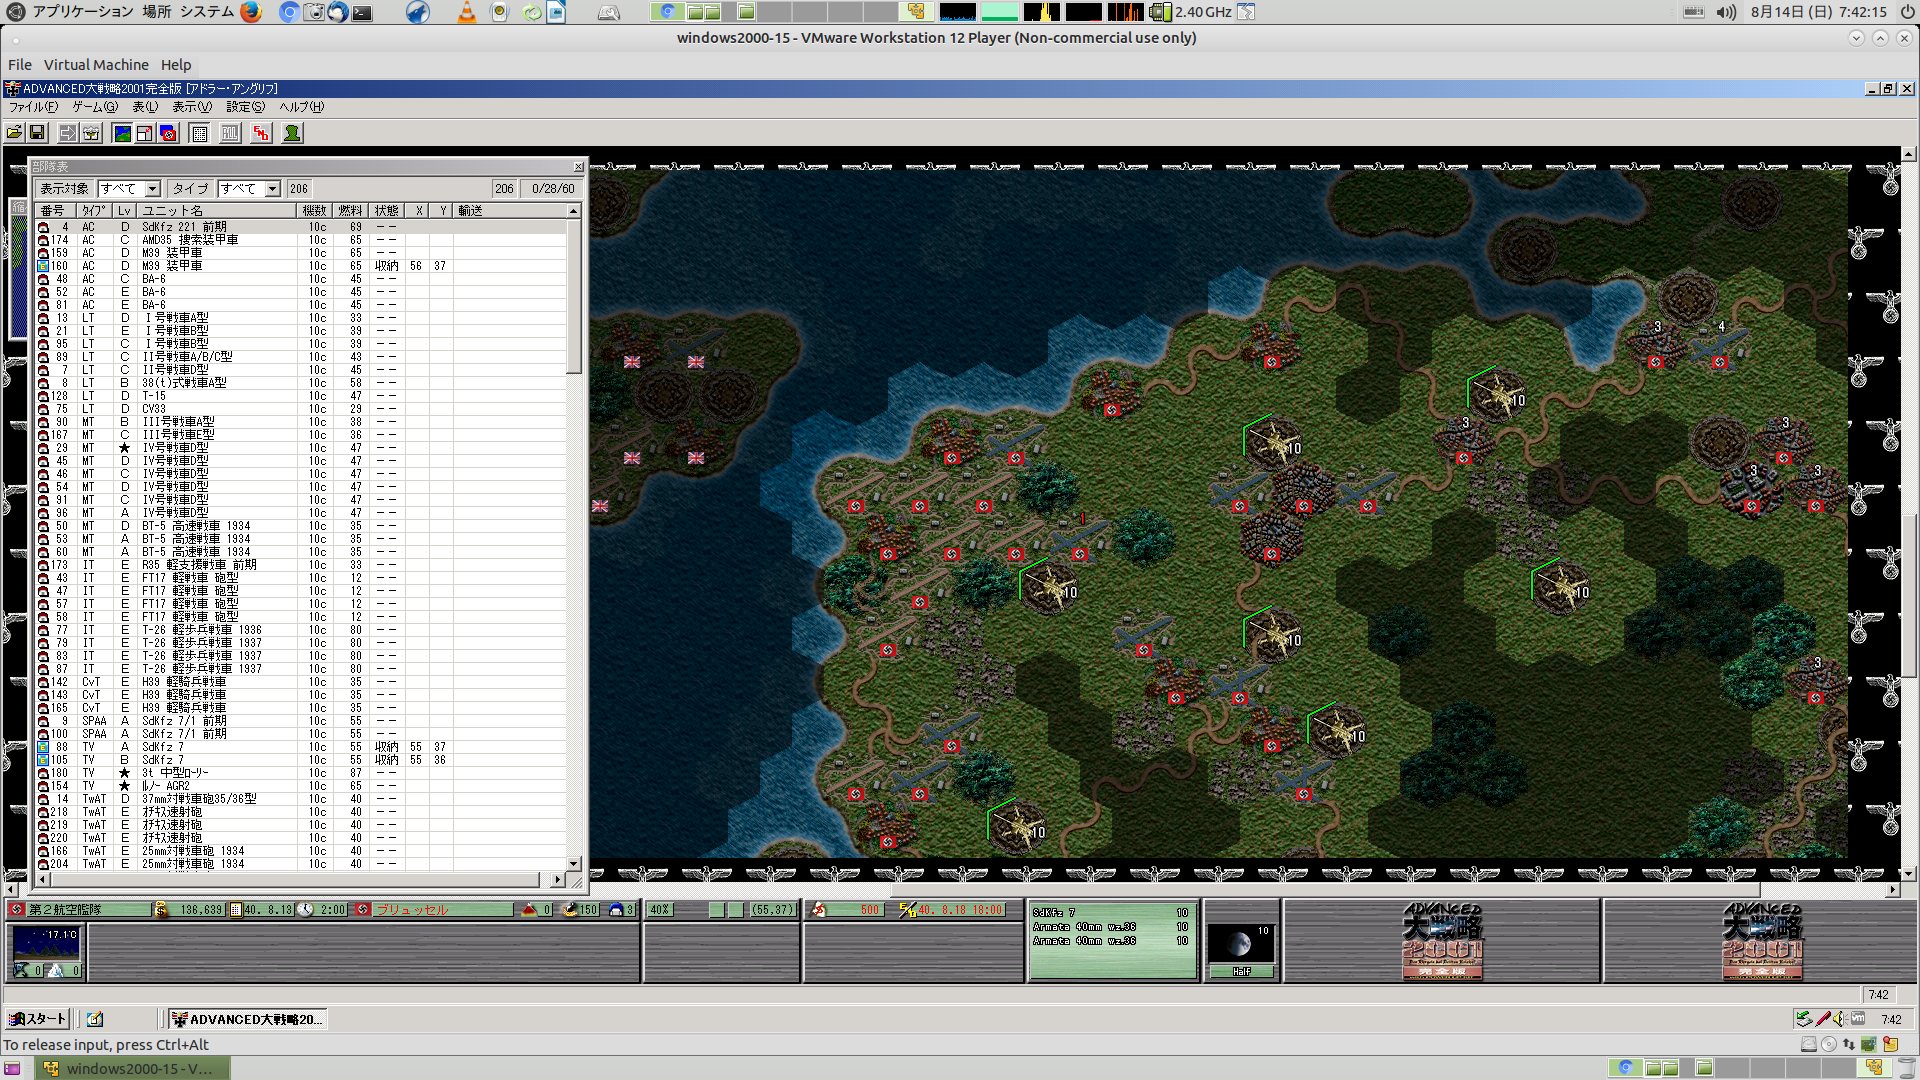Screen dimensions: 1920x1080
Task: Click the save floppy disk toolbar icon
Action: (x=38, y=133)
